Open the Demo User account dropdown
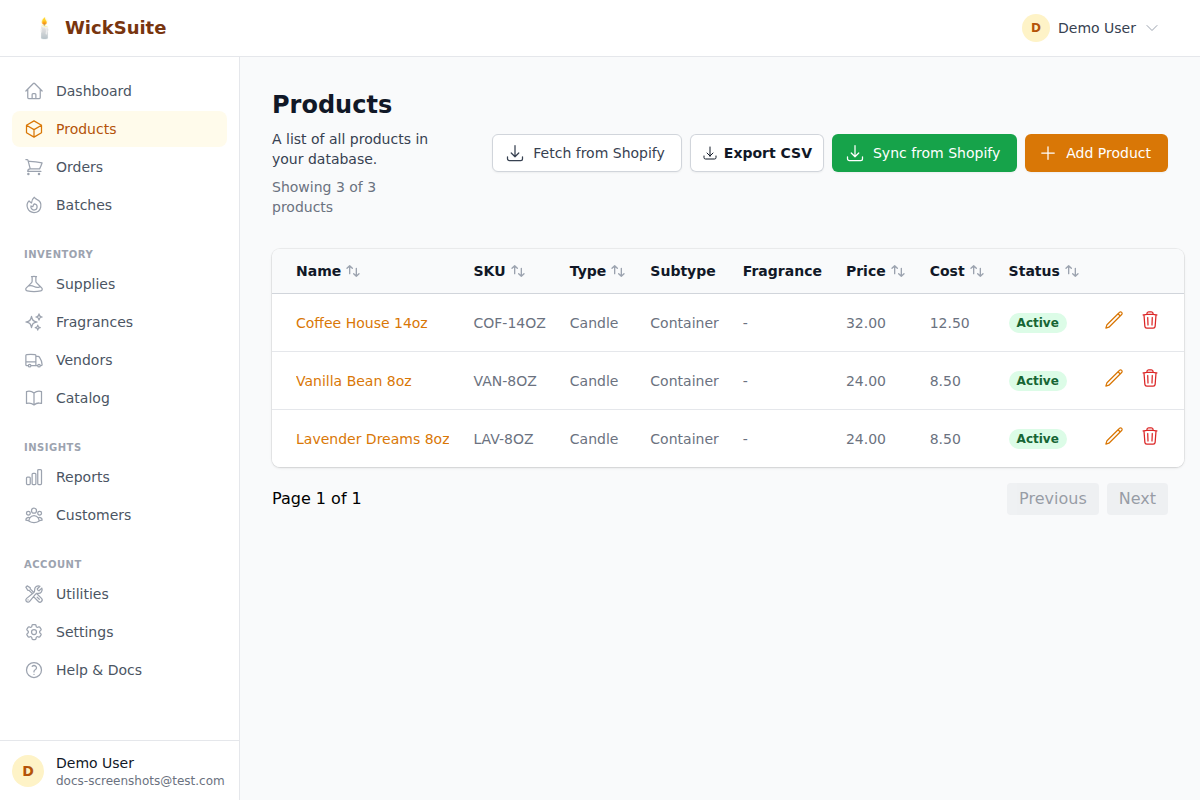This screenshot has height=800, width=1200. pyautogui.click(x=1090, y=28)
